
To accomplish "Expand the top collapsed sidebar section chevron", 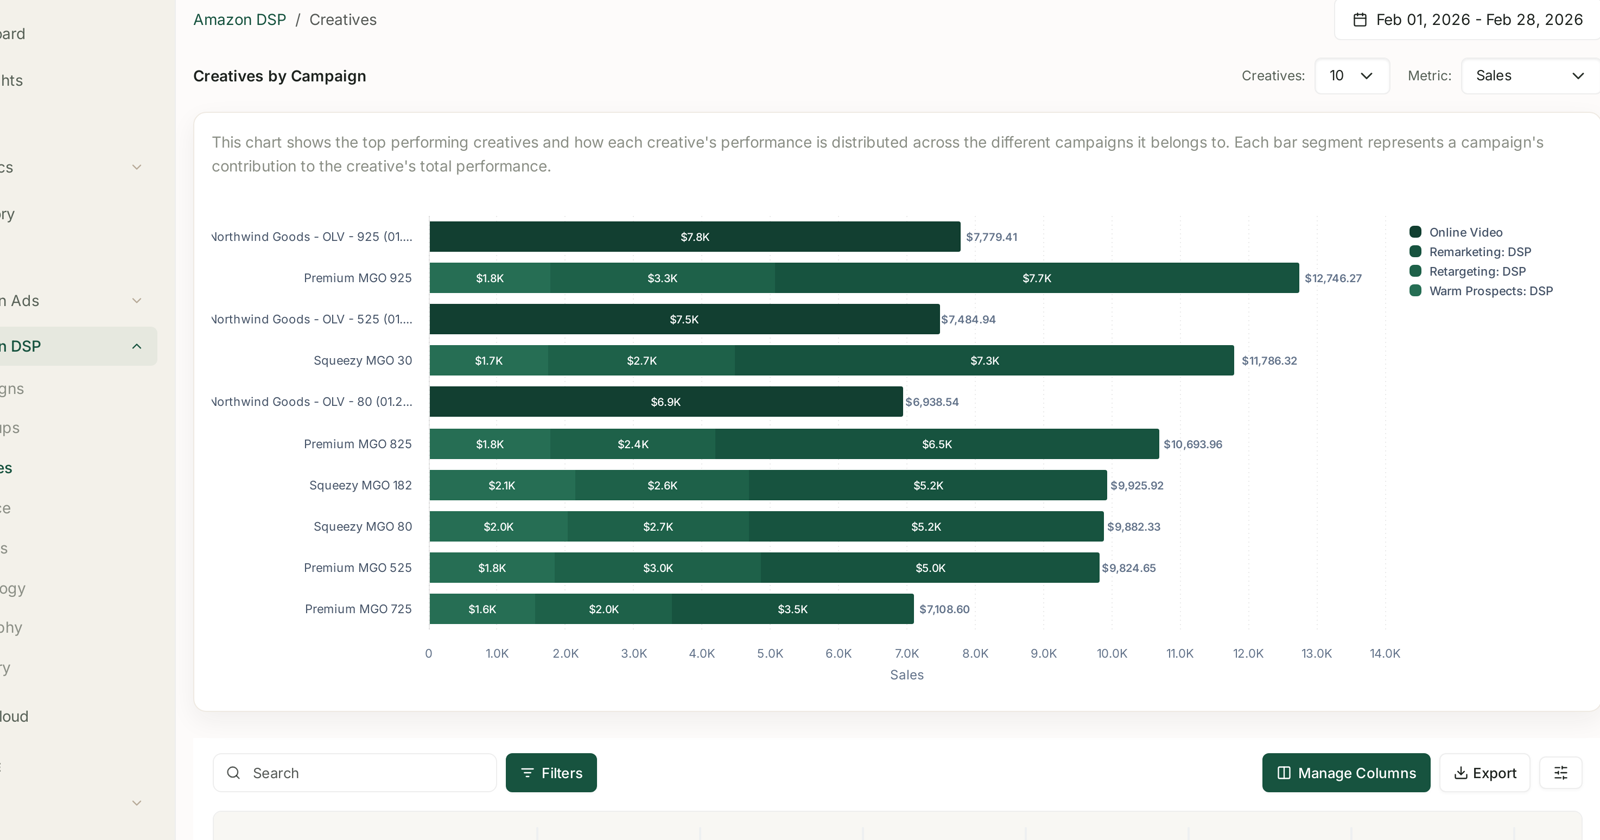I will (137, 168).
